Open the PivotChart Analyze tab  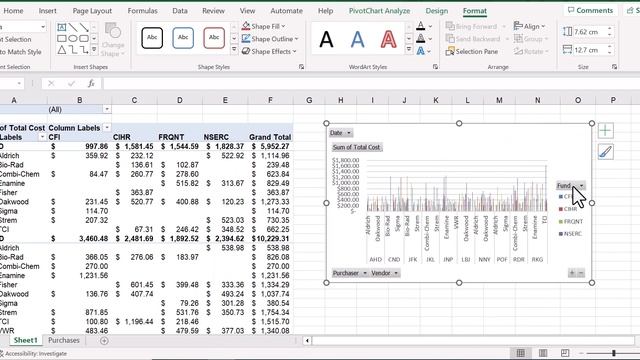point(379,11)
